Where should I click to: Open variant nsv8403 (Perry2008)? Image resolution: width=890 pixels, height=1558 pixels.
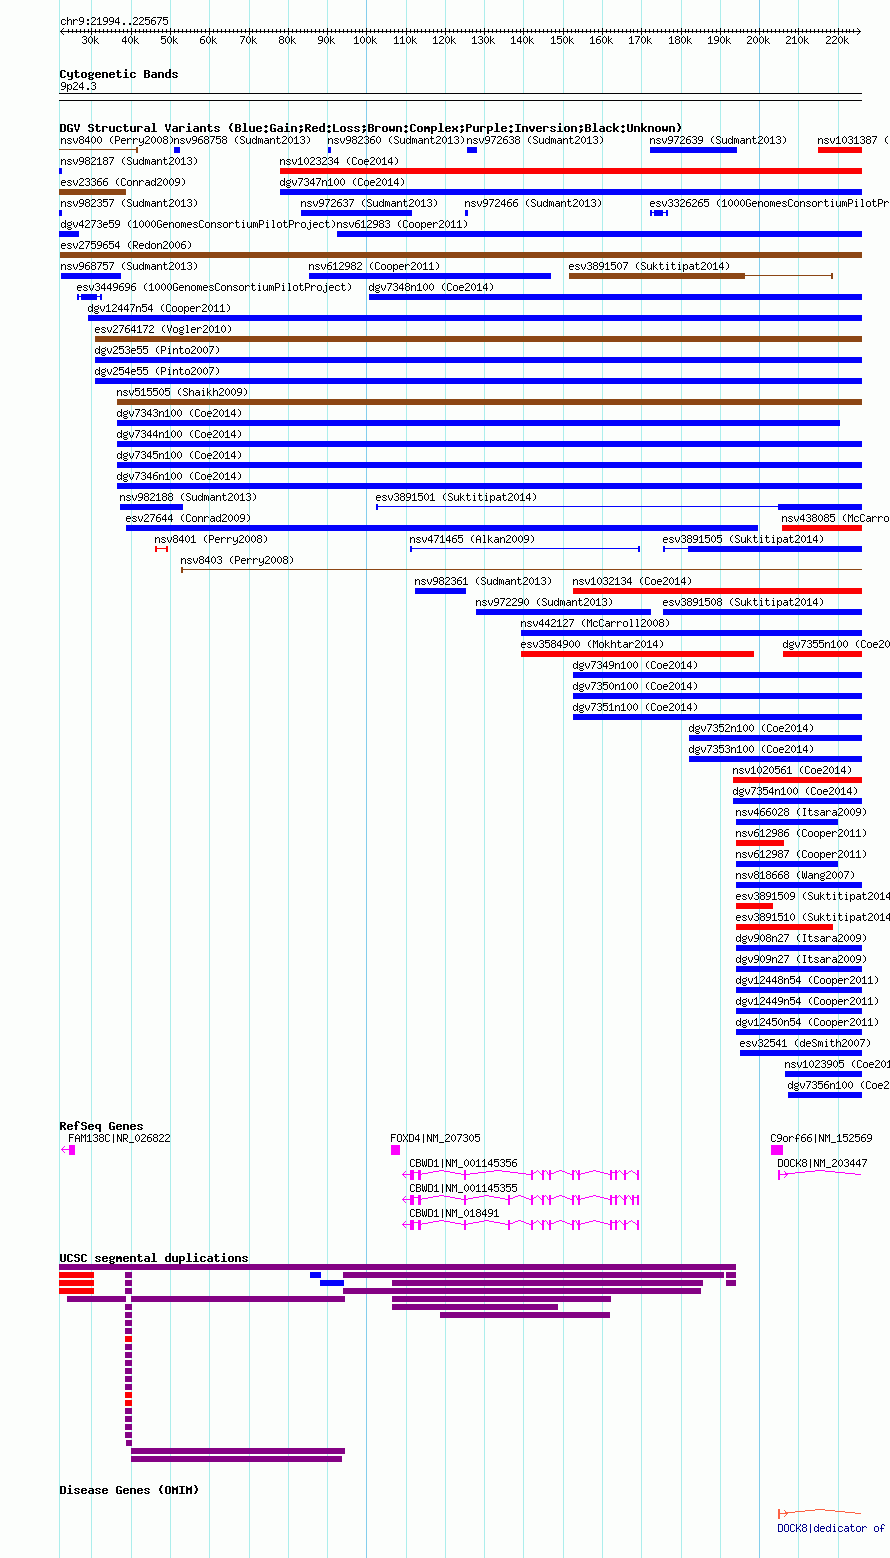237,561
